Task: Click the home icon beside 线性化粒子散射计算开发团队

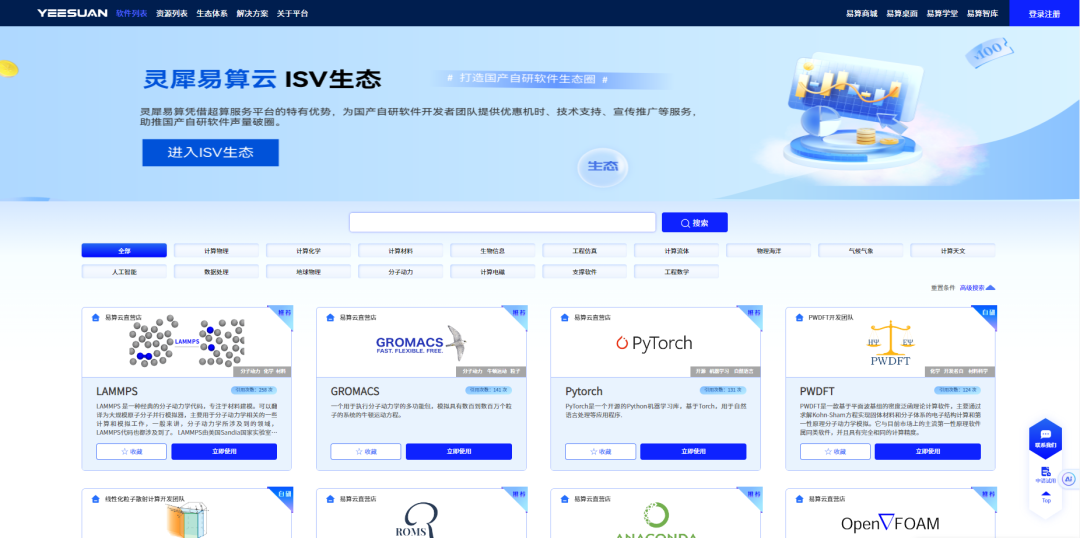Action: [96, 499]
